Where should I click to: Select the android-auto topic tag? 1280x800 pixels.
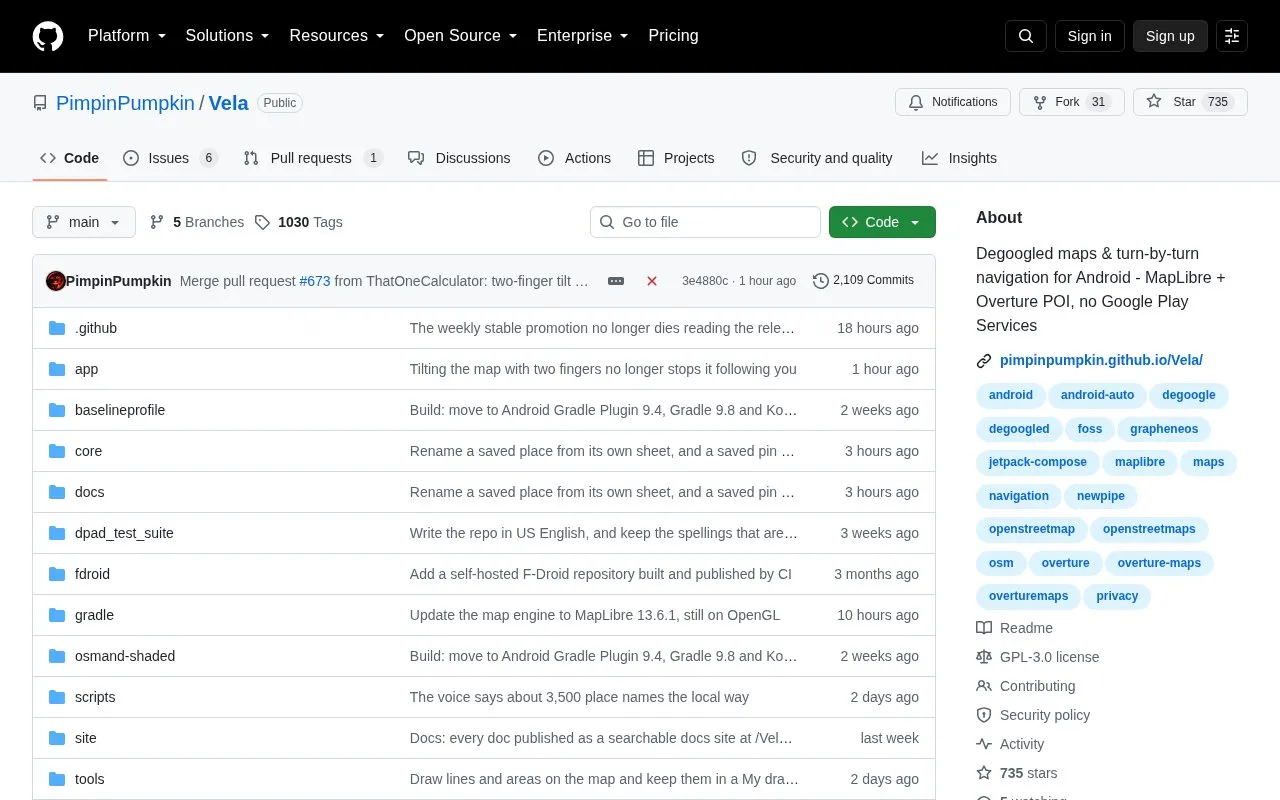point(1097,395)
